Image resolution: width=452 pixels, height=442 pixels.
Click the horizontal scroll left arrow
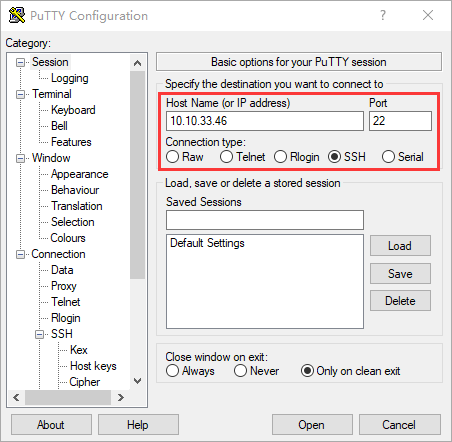click(x=16, y=397)
